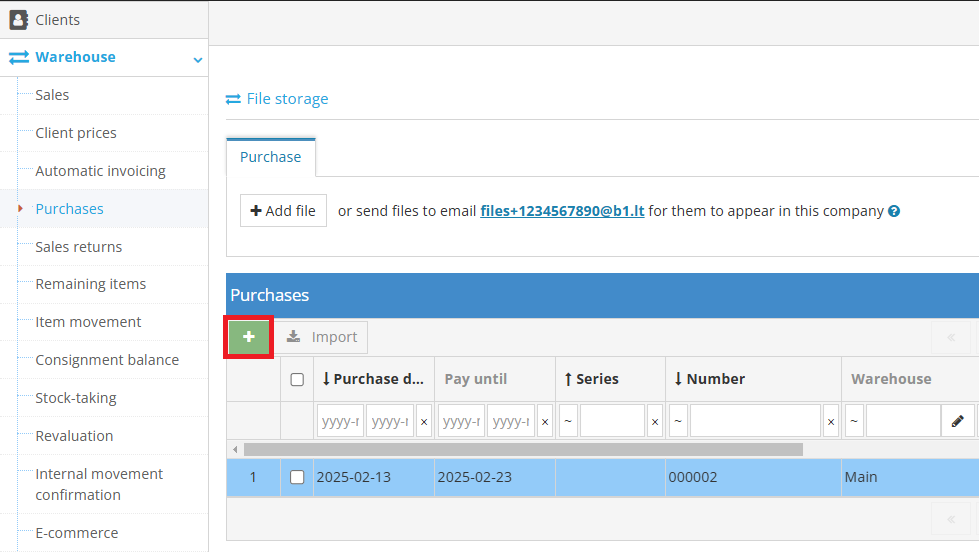Image resolution: width=979 pixels, height=552 pixels.
Task: Open the Number filter operator dropdown
Action: pos(678,422)
